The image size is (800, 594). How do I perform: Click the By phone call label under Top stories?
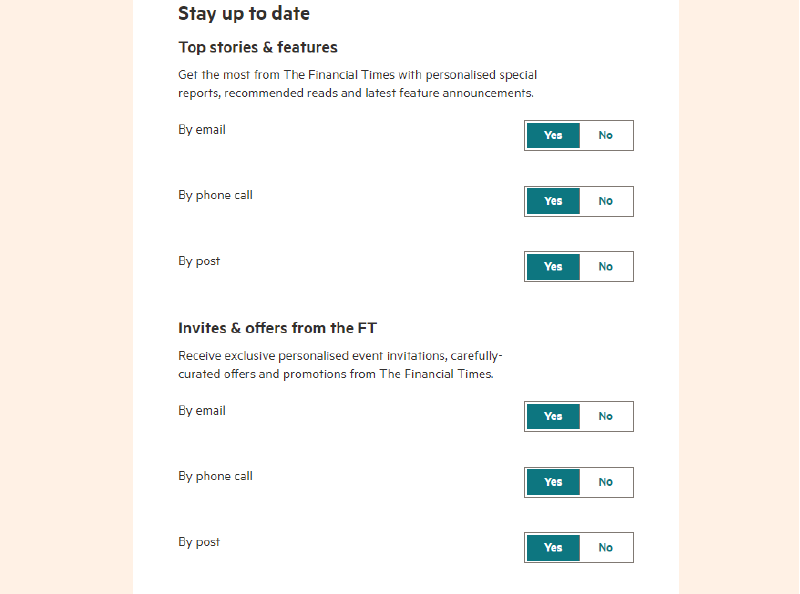pyautogui.click(x=215, y=195)
